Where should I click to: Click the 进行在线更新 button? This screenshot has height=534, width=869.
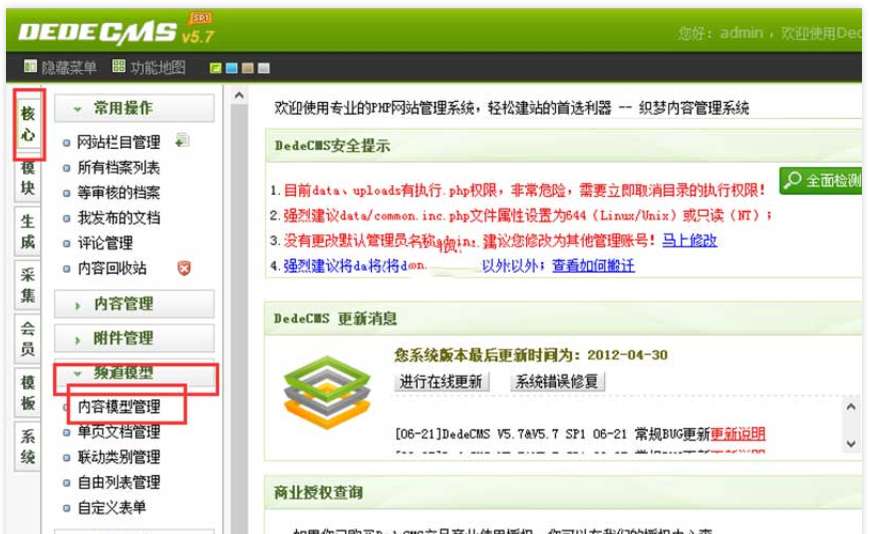(441, 382)
